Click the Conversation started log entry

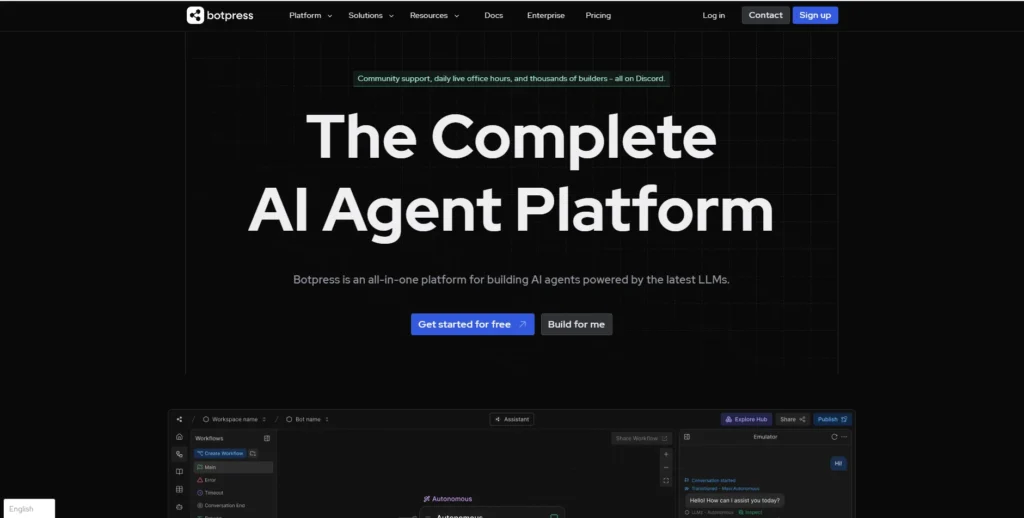[712, 480]
